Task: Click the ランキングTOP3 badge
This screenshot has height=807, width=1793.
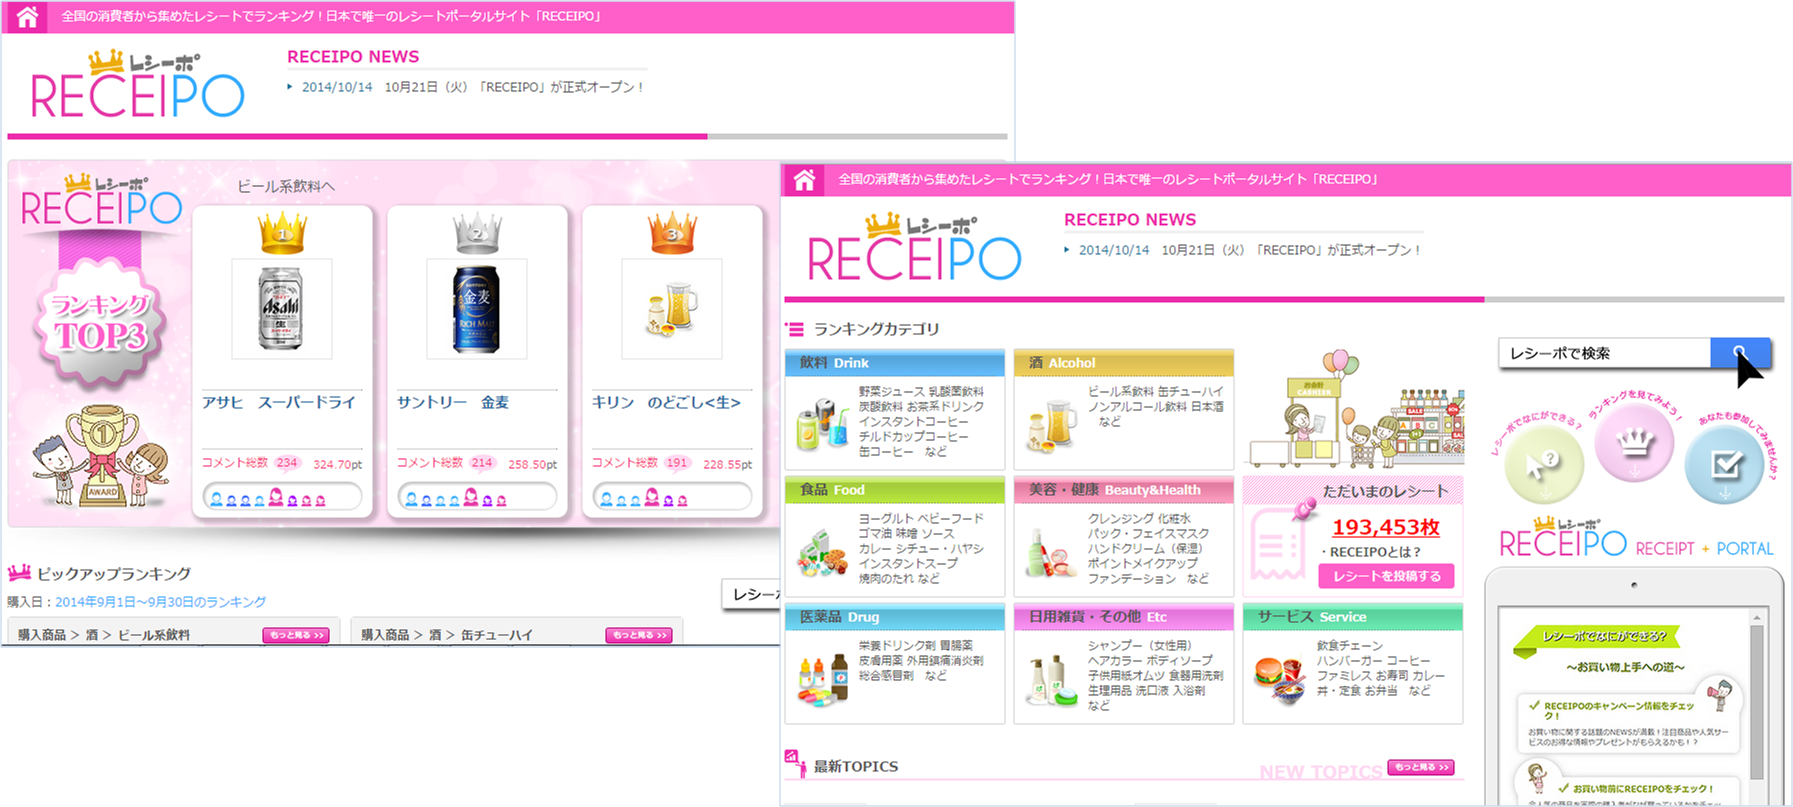Action: [x=100, y=322]
